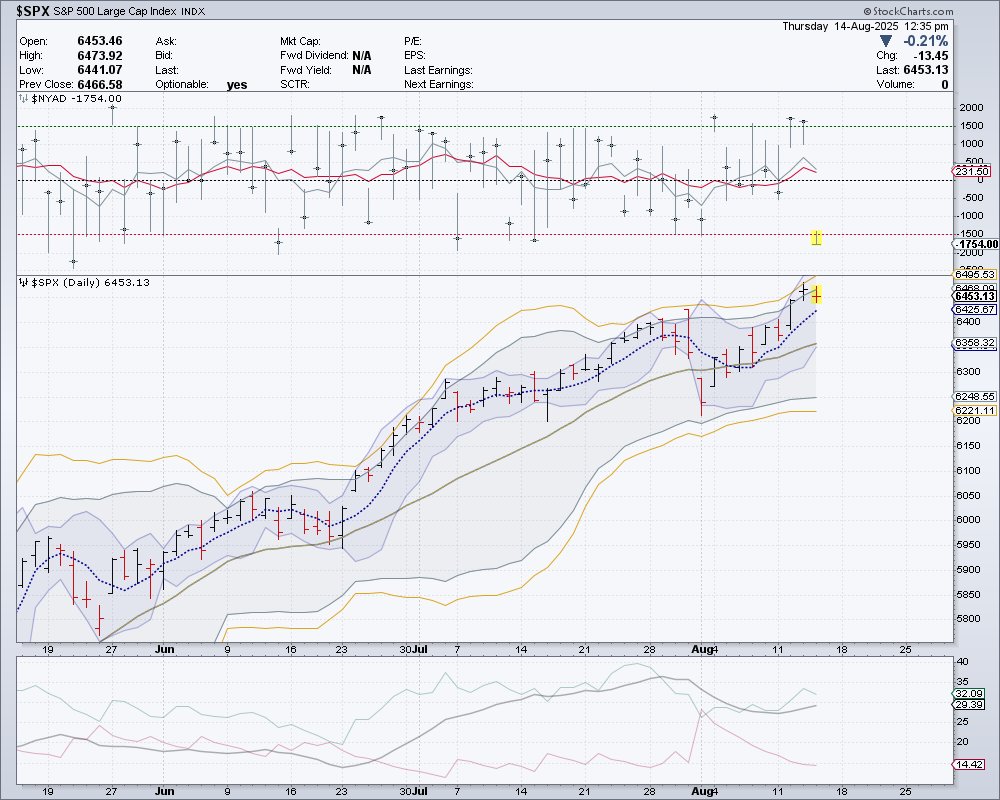Screen dimensions: 1000x800
Task: Click the SCTR label
Action: click(295, 84)
